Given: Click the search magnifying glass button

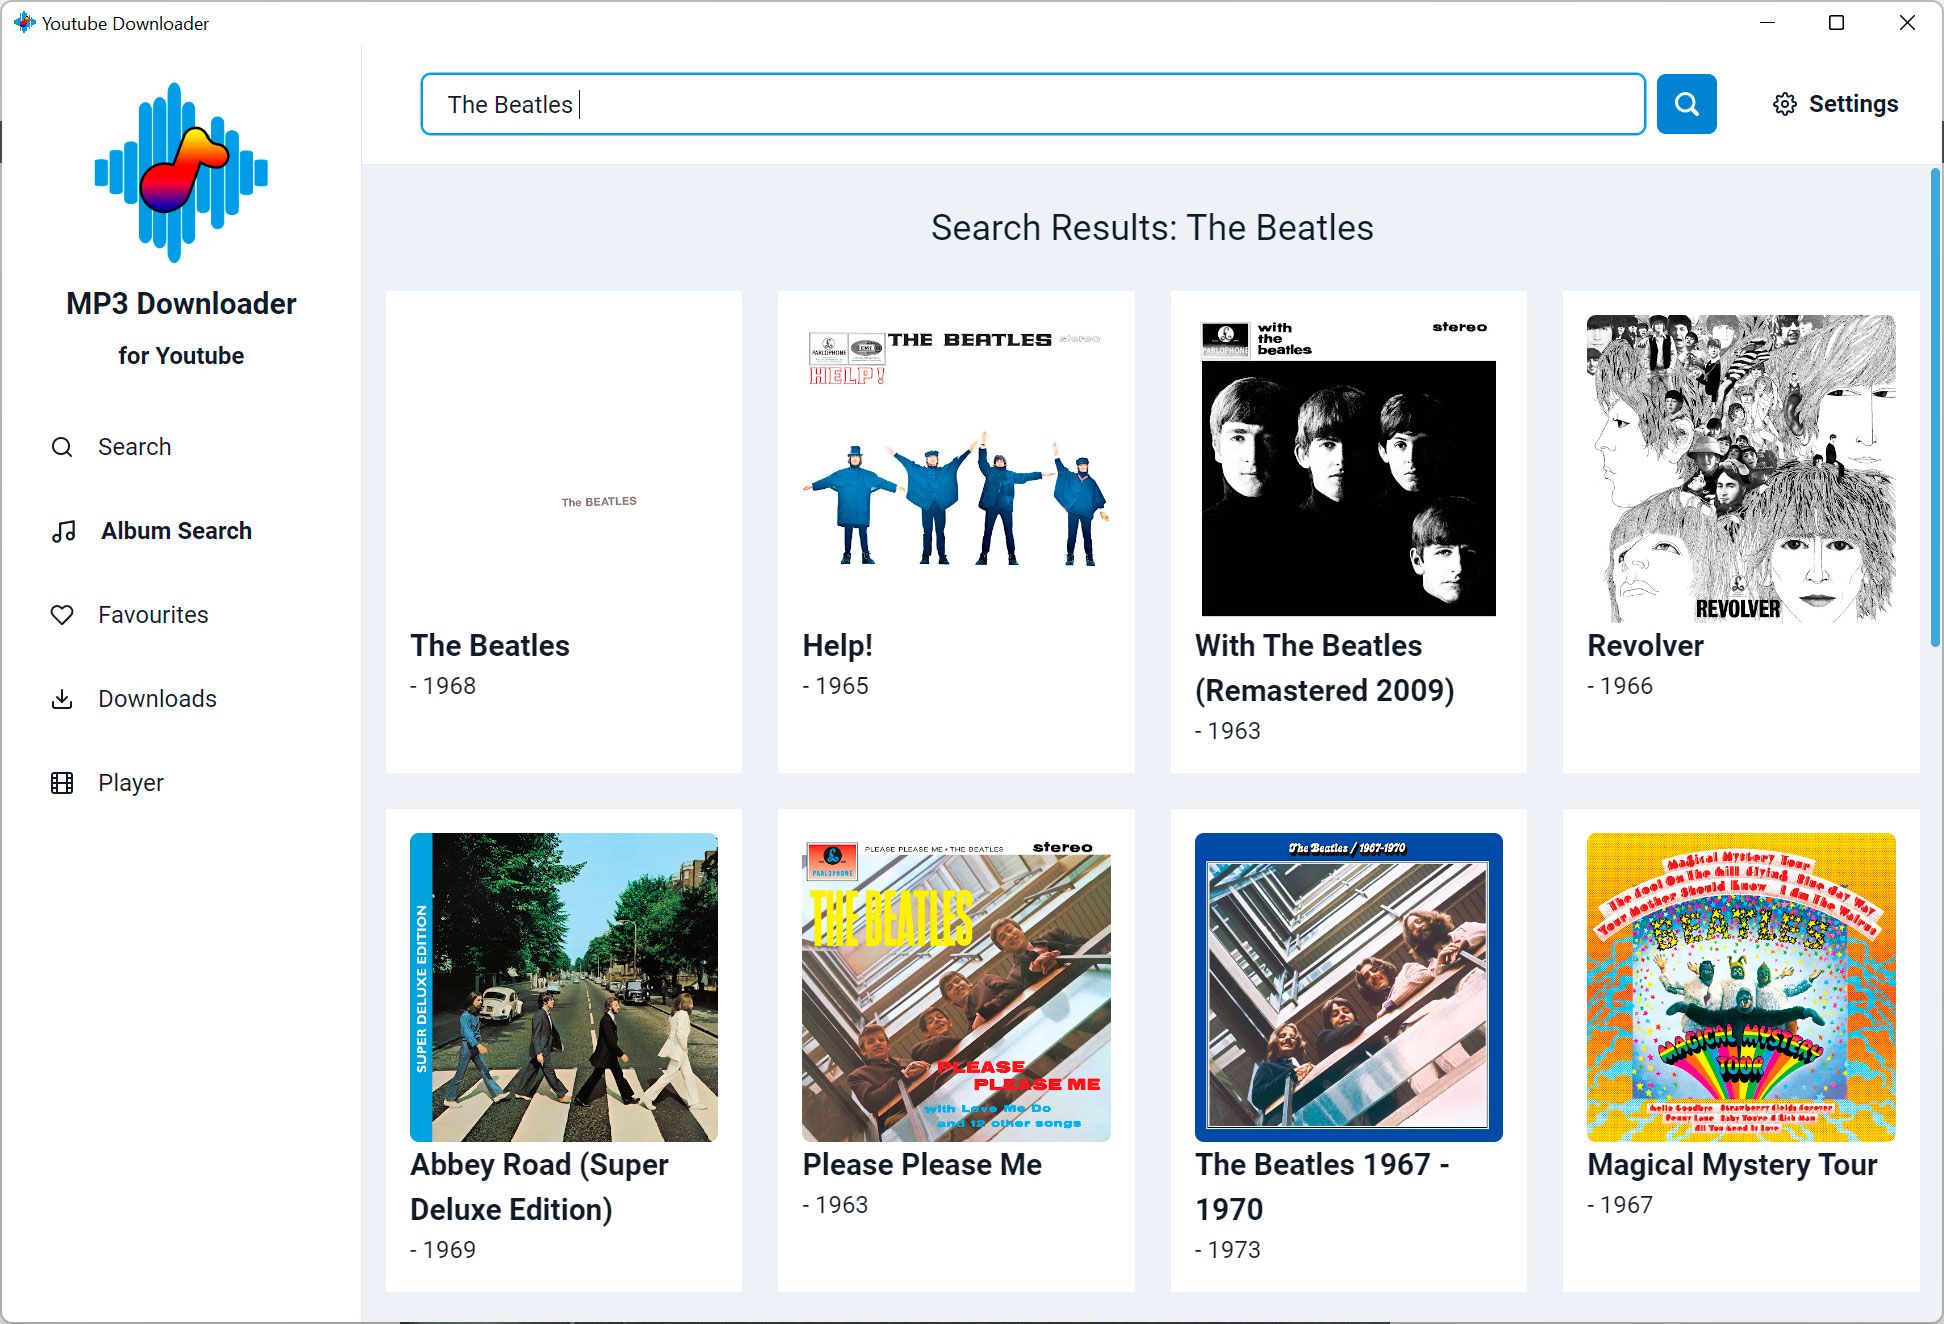Looking at the screenshot, I should pyautogui.click(x=1685, y=103).
